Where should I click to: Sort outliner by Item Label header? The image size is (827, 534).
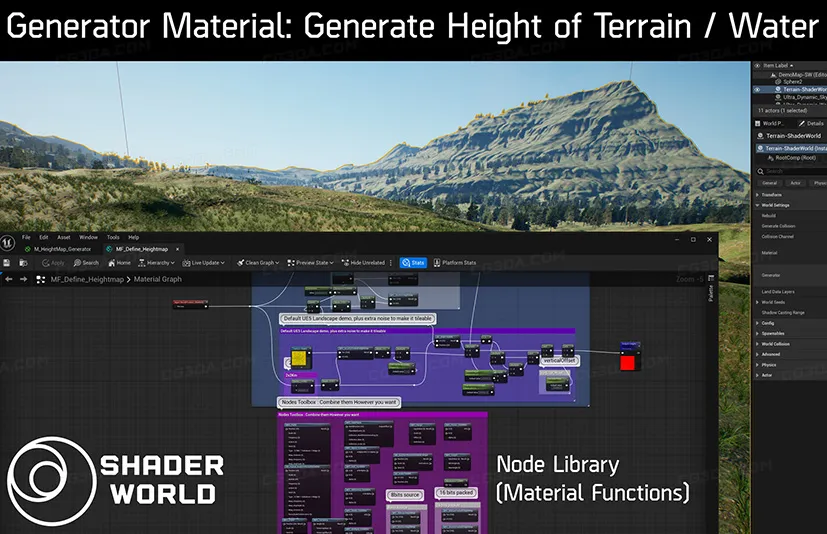777,65
